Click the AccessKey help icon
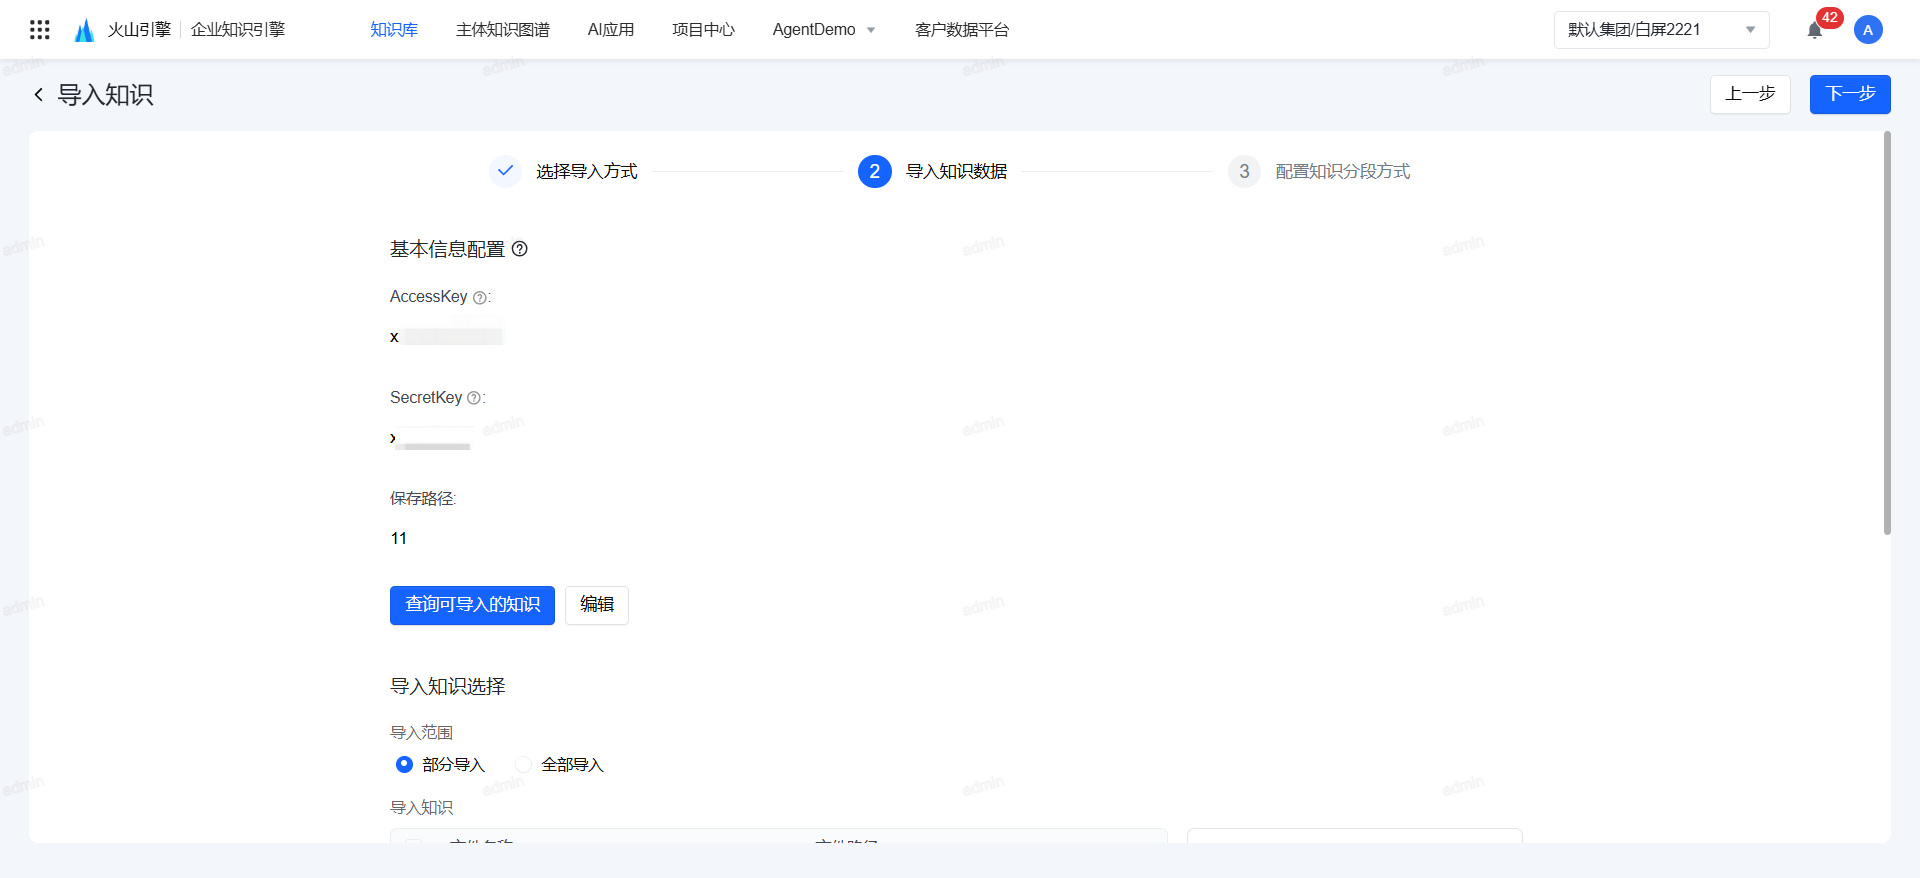 pos(480,298)
